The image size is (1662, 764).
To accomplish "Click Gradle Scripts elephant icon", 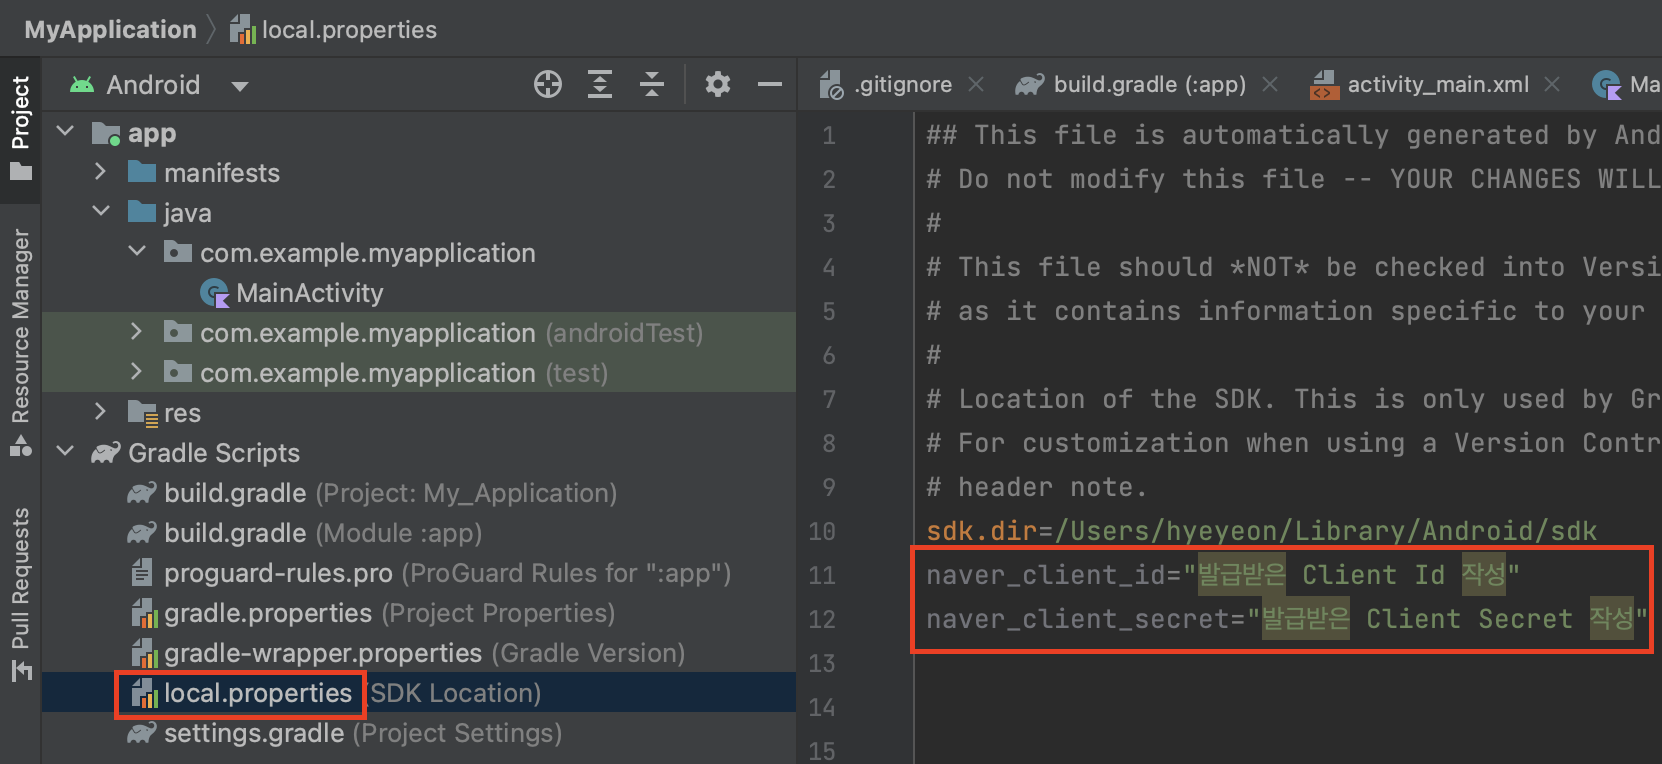I will [106, 453].
